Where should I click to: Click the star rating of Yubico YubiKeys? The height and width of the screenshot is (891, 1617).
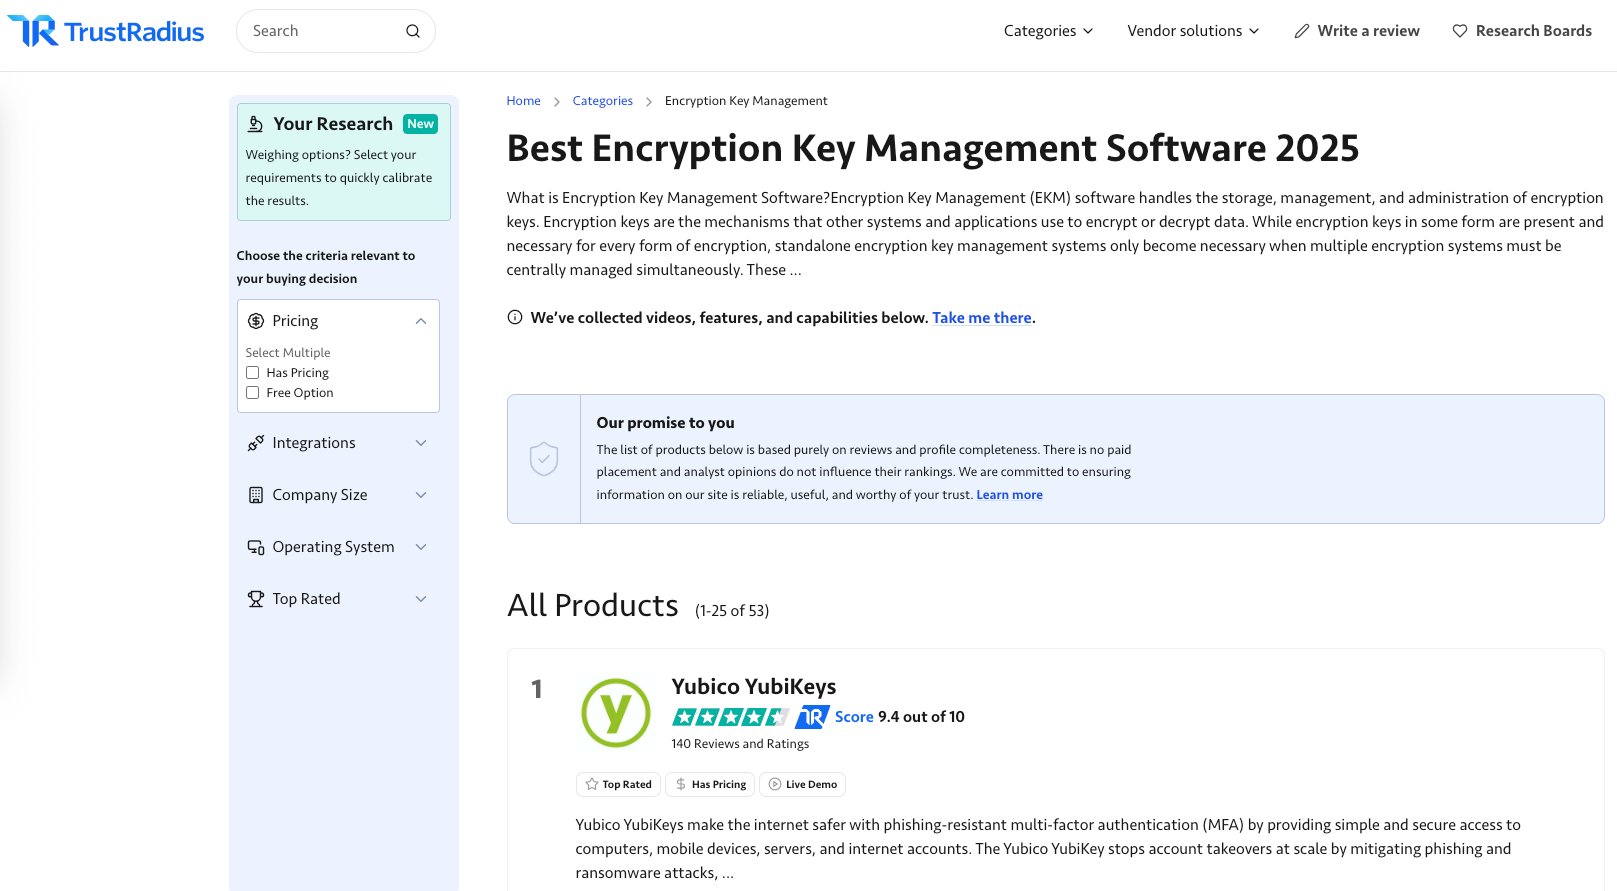coord(731,717)
